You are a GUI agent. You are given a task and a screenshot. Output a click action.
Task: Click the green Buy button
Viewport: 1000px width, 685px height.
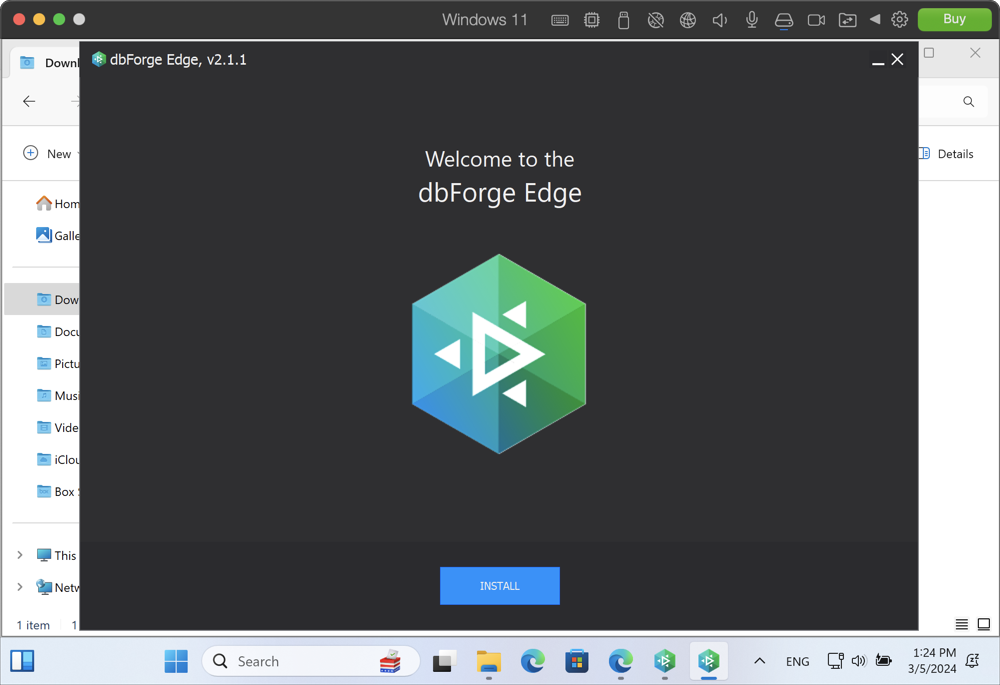tap(954, 19)
